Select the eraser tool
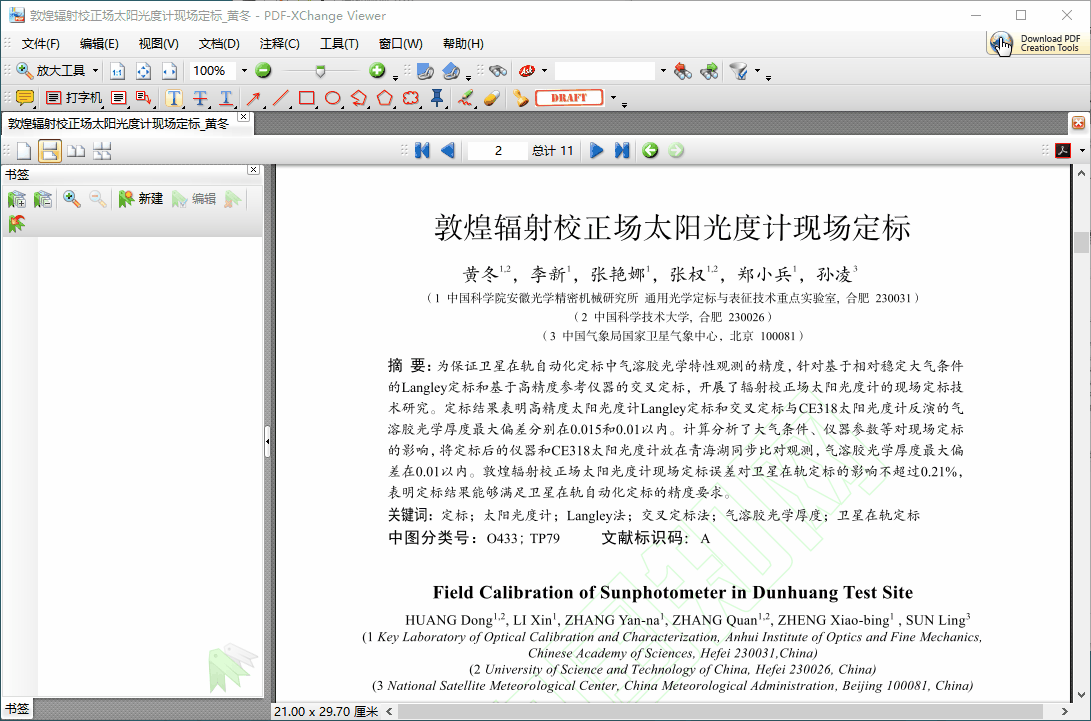 pyautogui.click(x=491, y=98)
